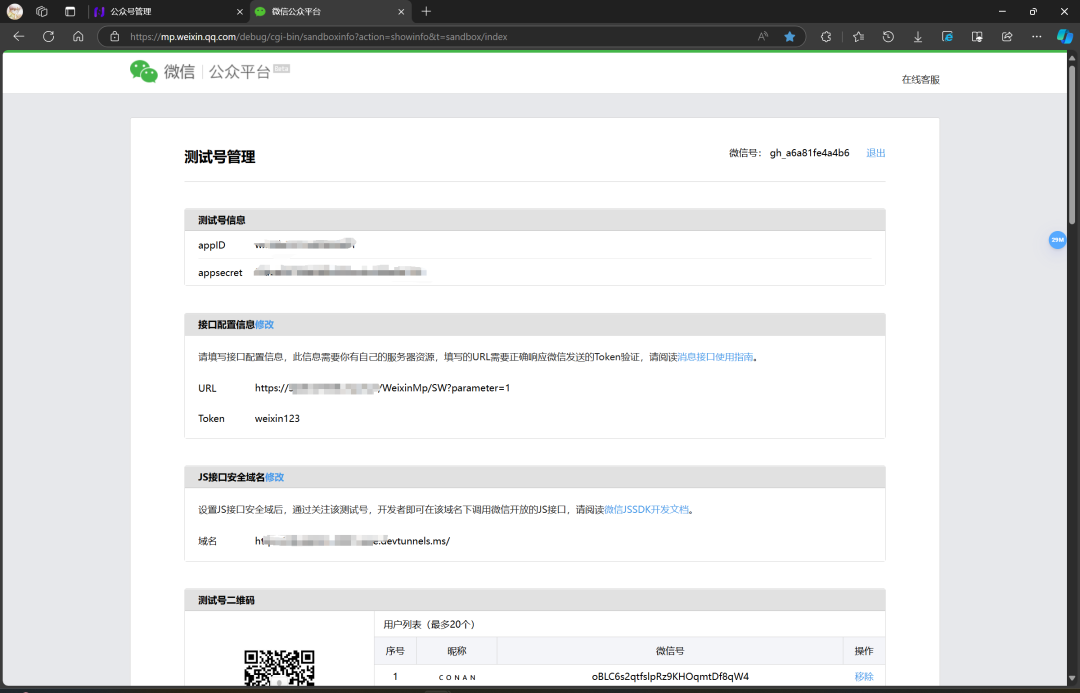Click the blue floating 29M badge
The width and height of the screenshot is (1080, 693).
pyautogui.click(x=1057, y=240)
